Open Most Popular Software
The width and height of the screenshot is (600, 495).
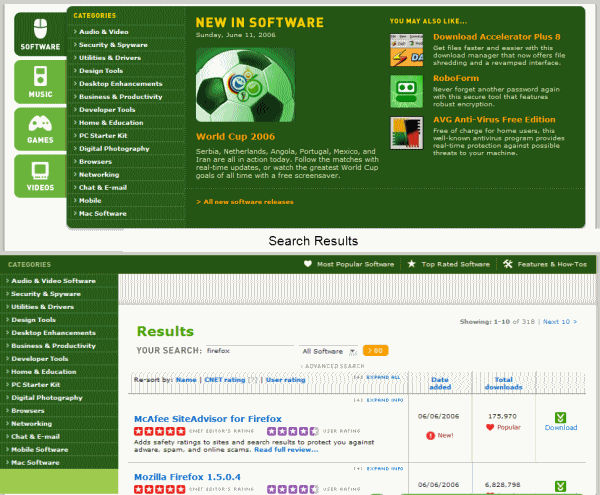[355, 264]
